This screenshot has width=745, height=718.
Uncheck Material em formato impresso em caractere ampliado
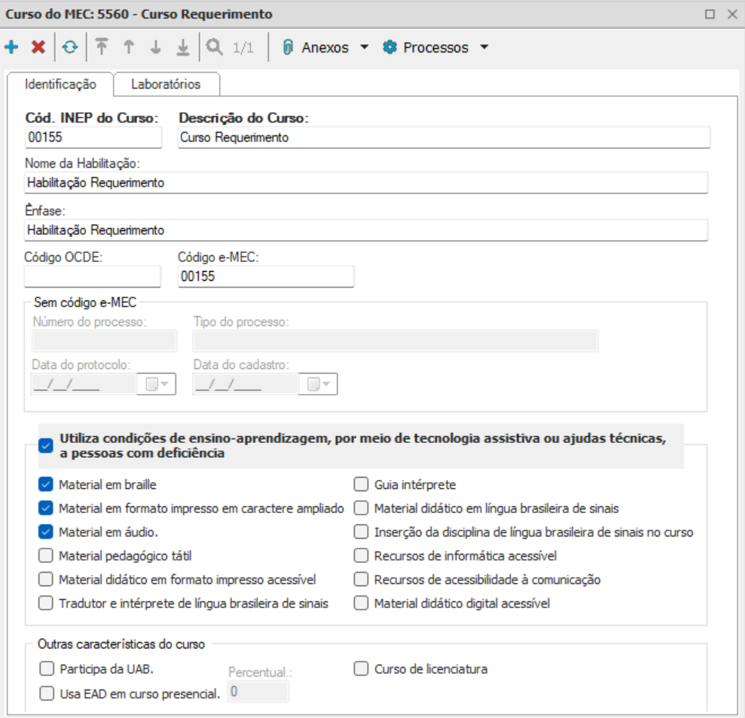(46, 508)
